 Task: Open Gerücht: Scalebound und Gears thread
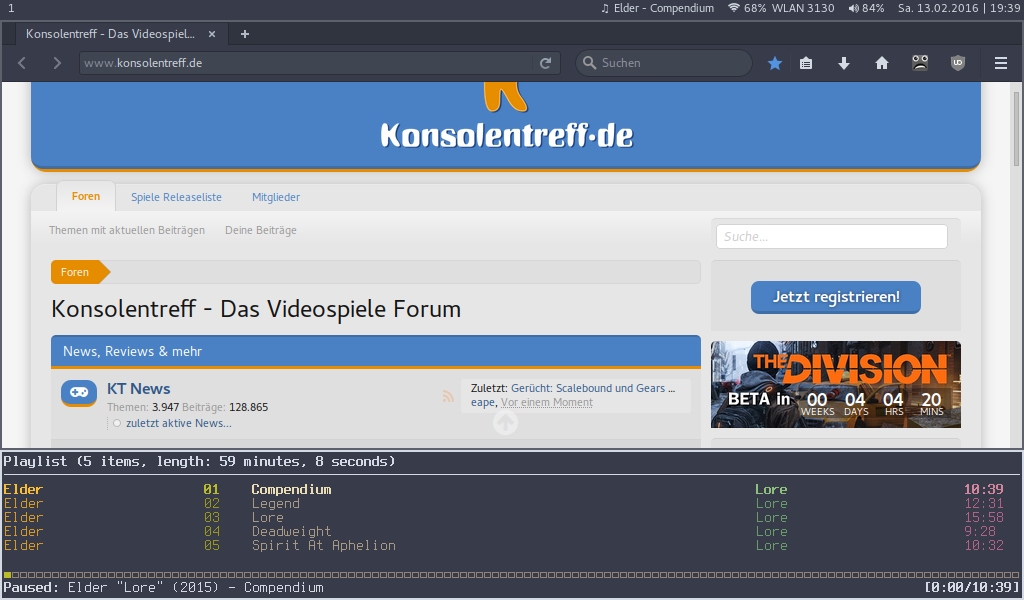pyautogui.click(x=593, y=388)
